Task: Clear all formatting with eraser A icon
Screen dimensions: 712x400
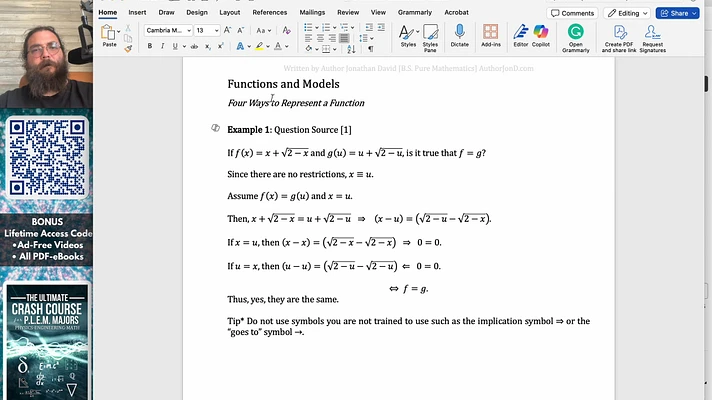Action: (286, 30)
